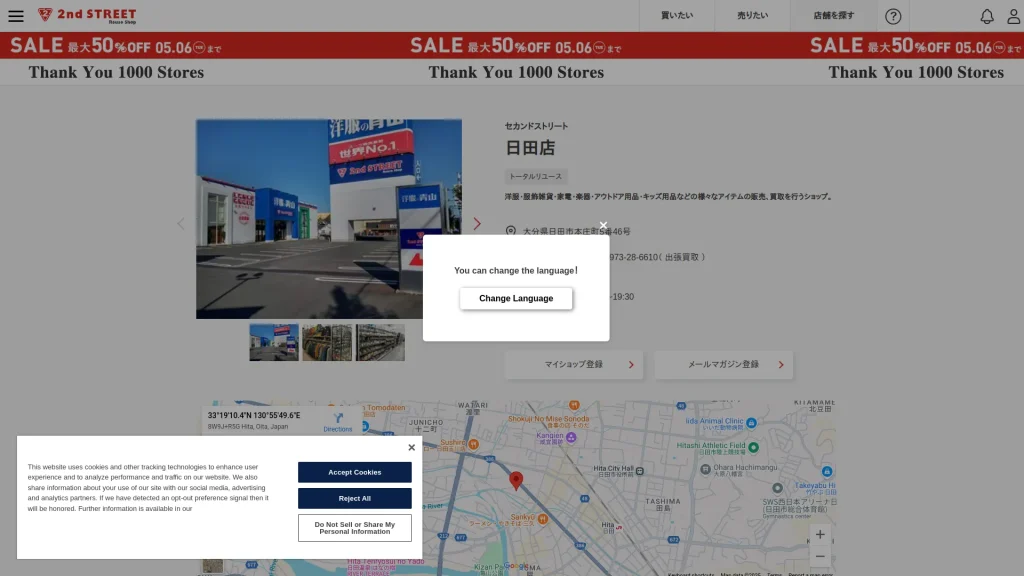The width and height of the screenshot is (1024, 576).
Task: Close the language popup
Action: pyautogui.click(x=603, y=225)
